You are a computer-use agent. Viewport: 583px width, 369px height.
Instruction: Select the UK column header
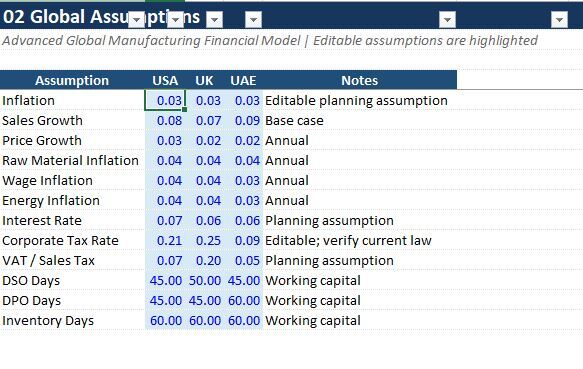click(204, 80)
